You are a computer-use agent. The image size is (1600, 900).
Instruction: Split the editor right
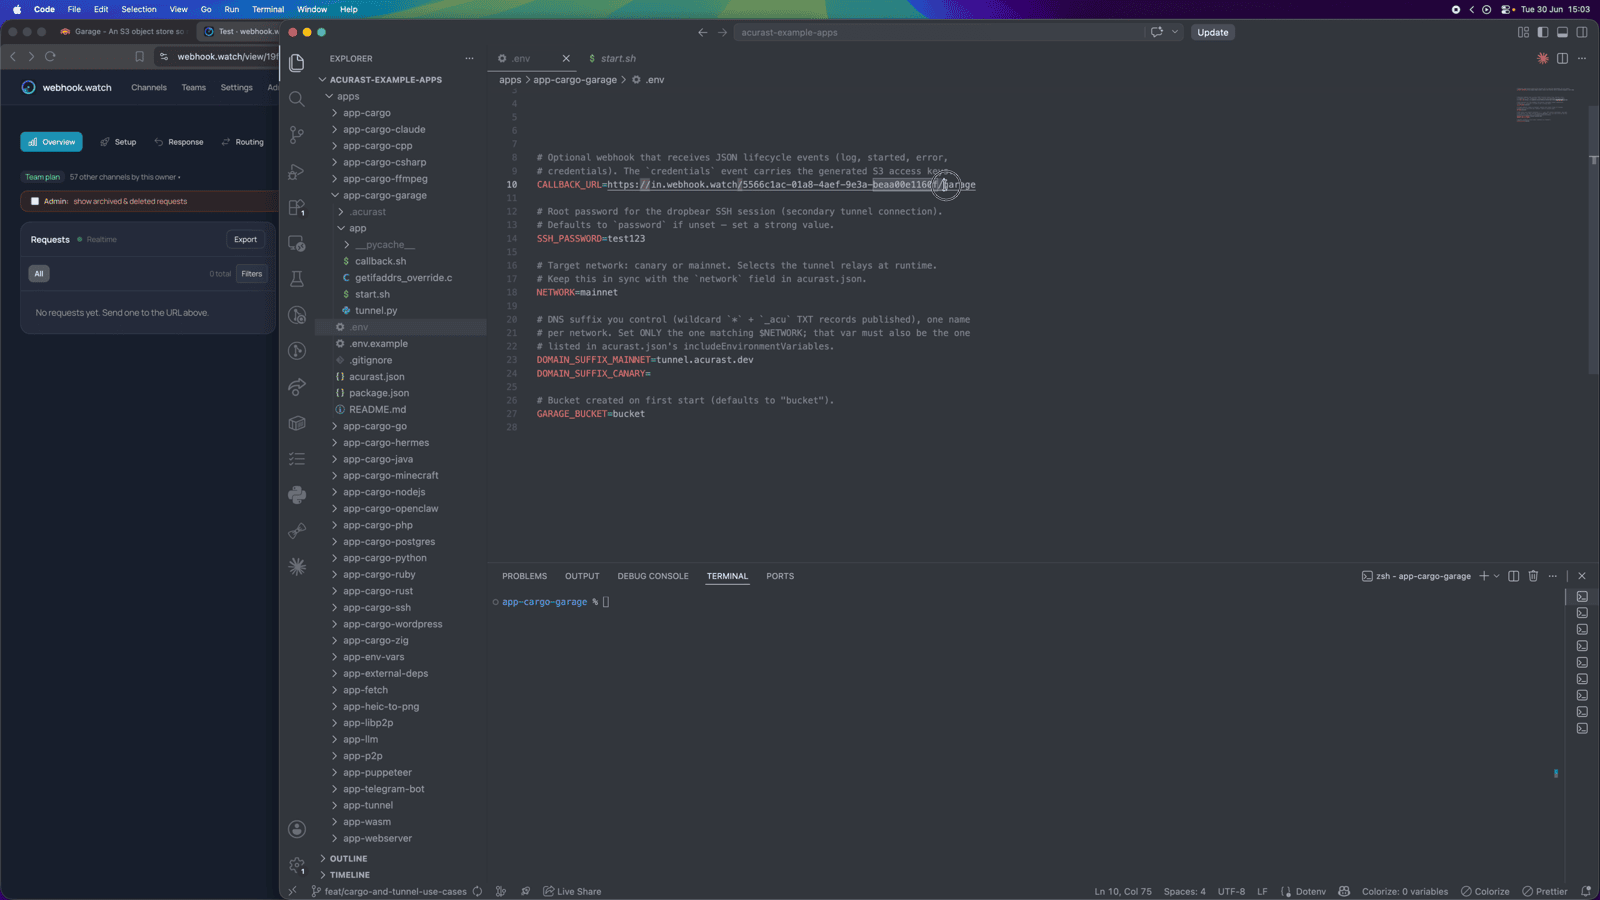click(1562, 58)
